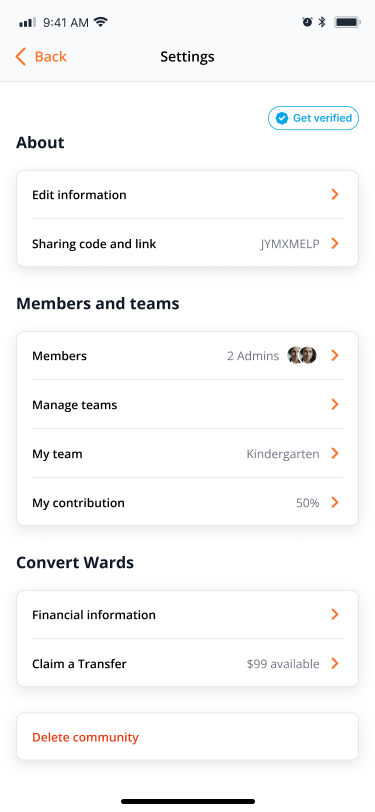Tap the admins' avatar photos

point(302,355)
